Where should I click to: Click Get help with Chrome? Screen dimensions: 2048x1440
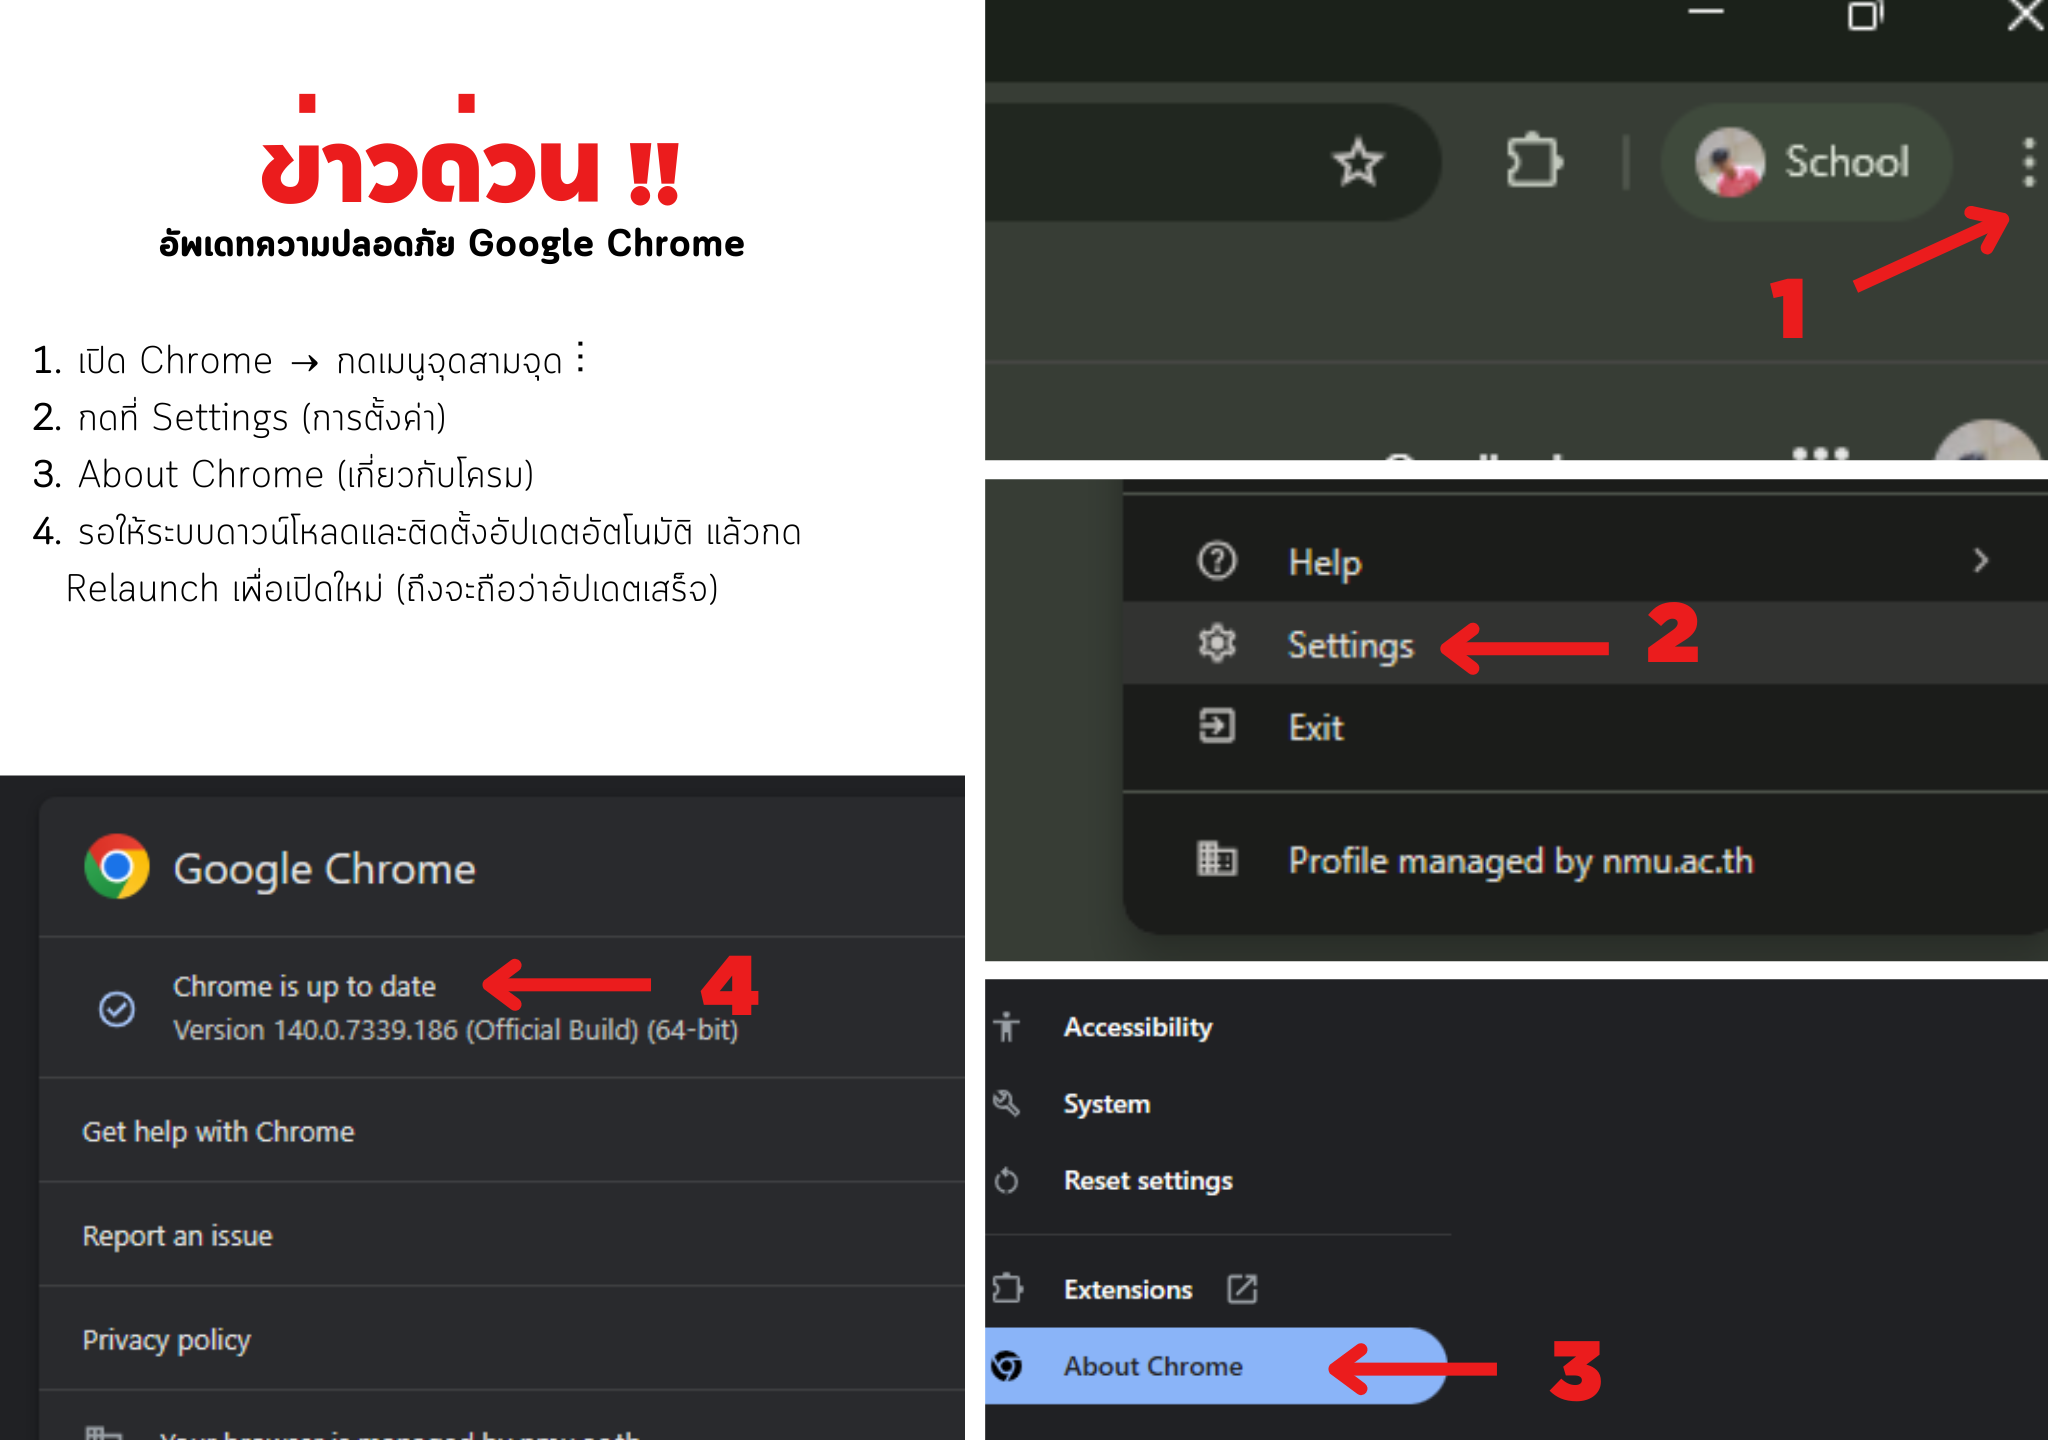click(x=218, y=1131)
